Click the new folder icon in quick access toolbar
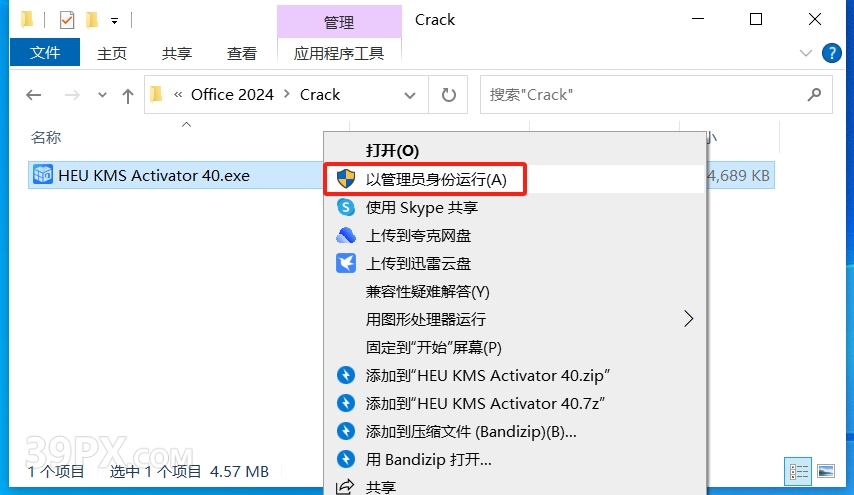 click(92, 21)
